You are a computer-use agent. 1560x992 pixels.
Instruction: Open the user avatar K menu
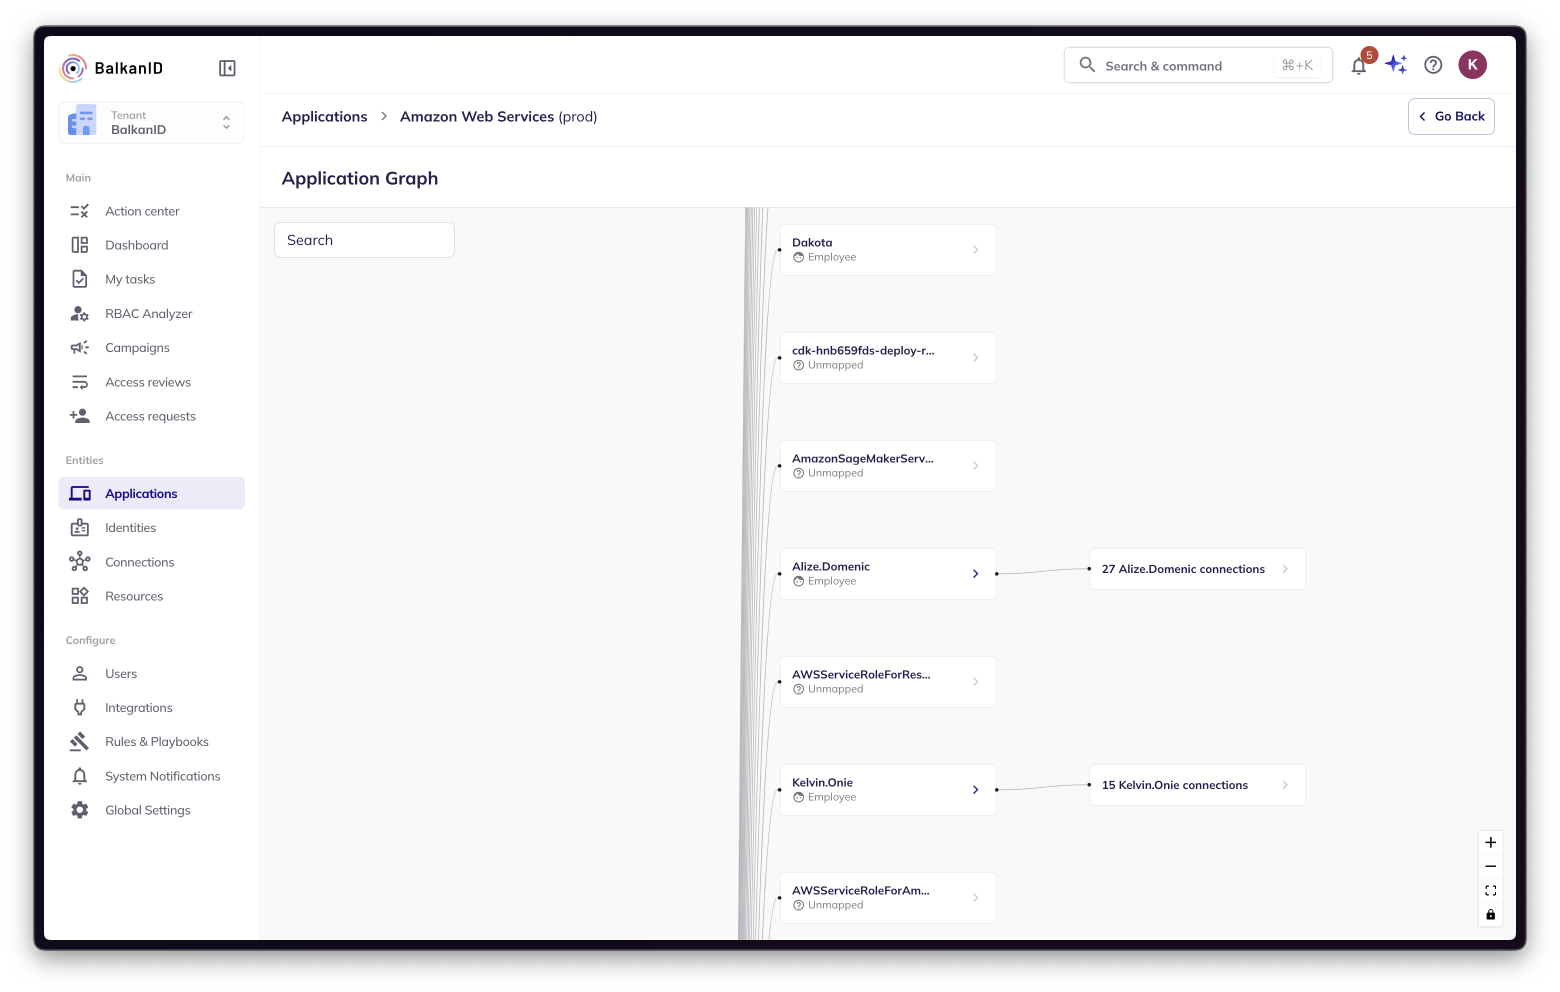pyautogui.click(x=1472, y=65)
